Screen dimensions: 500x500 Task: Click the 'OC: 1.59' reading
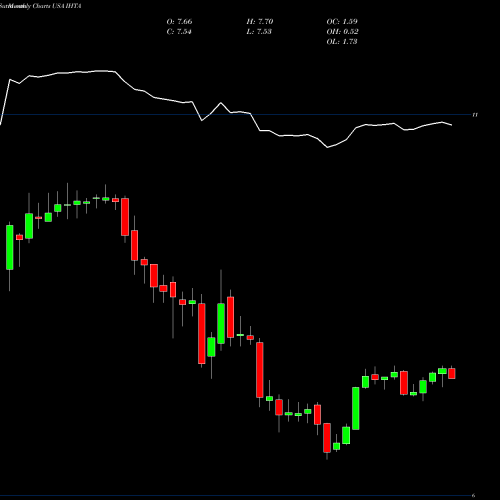pyautogui.click(x=342, y=22)
